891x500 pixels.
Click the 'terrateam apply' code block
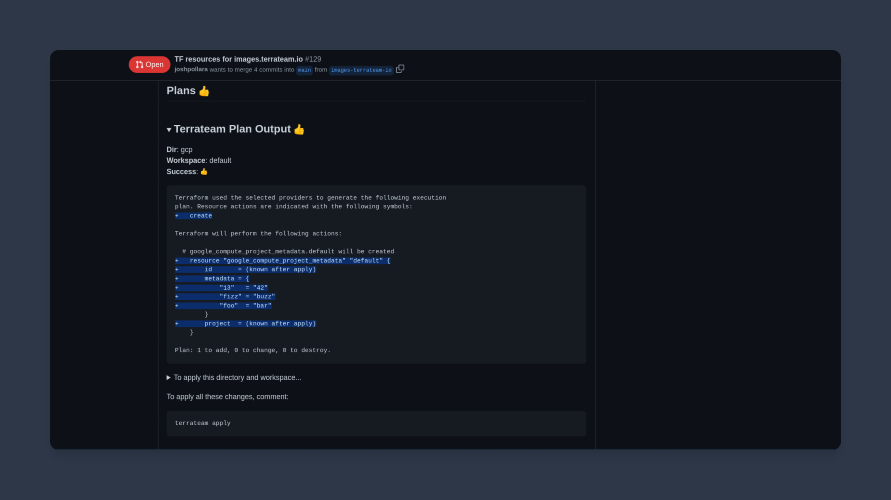coord(376,423)
